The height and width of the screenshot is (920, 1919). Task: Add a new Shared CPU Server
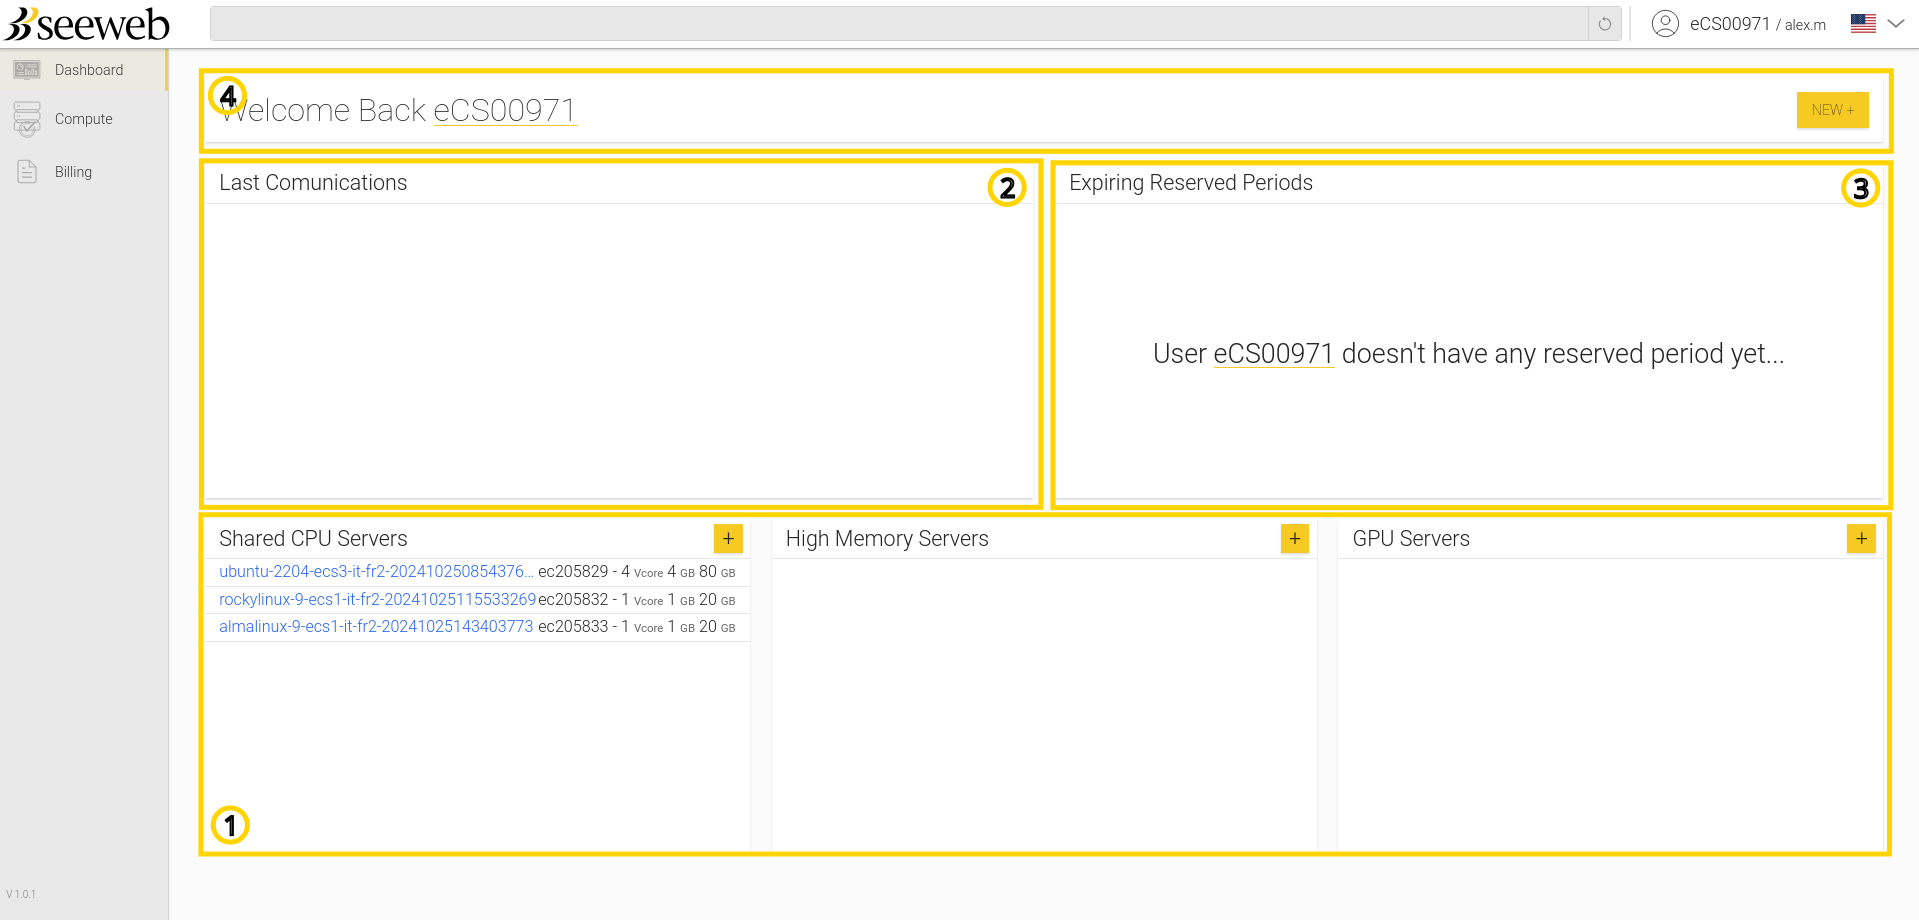[x=728, y=539]
